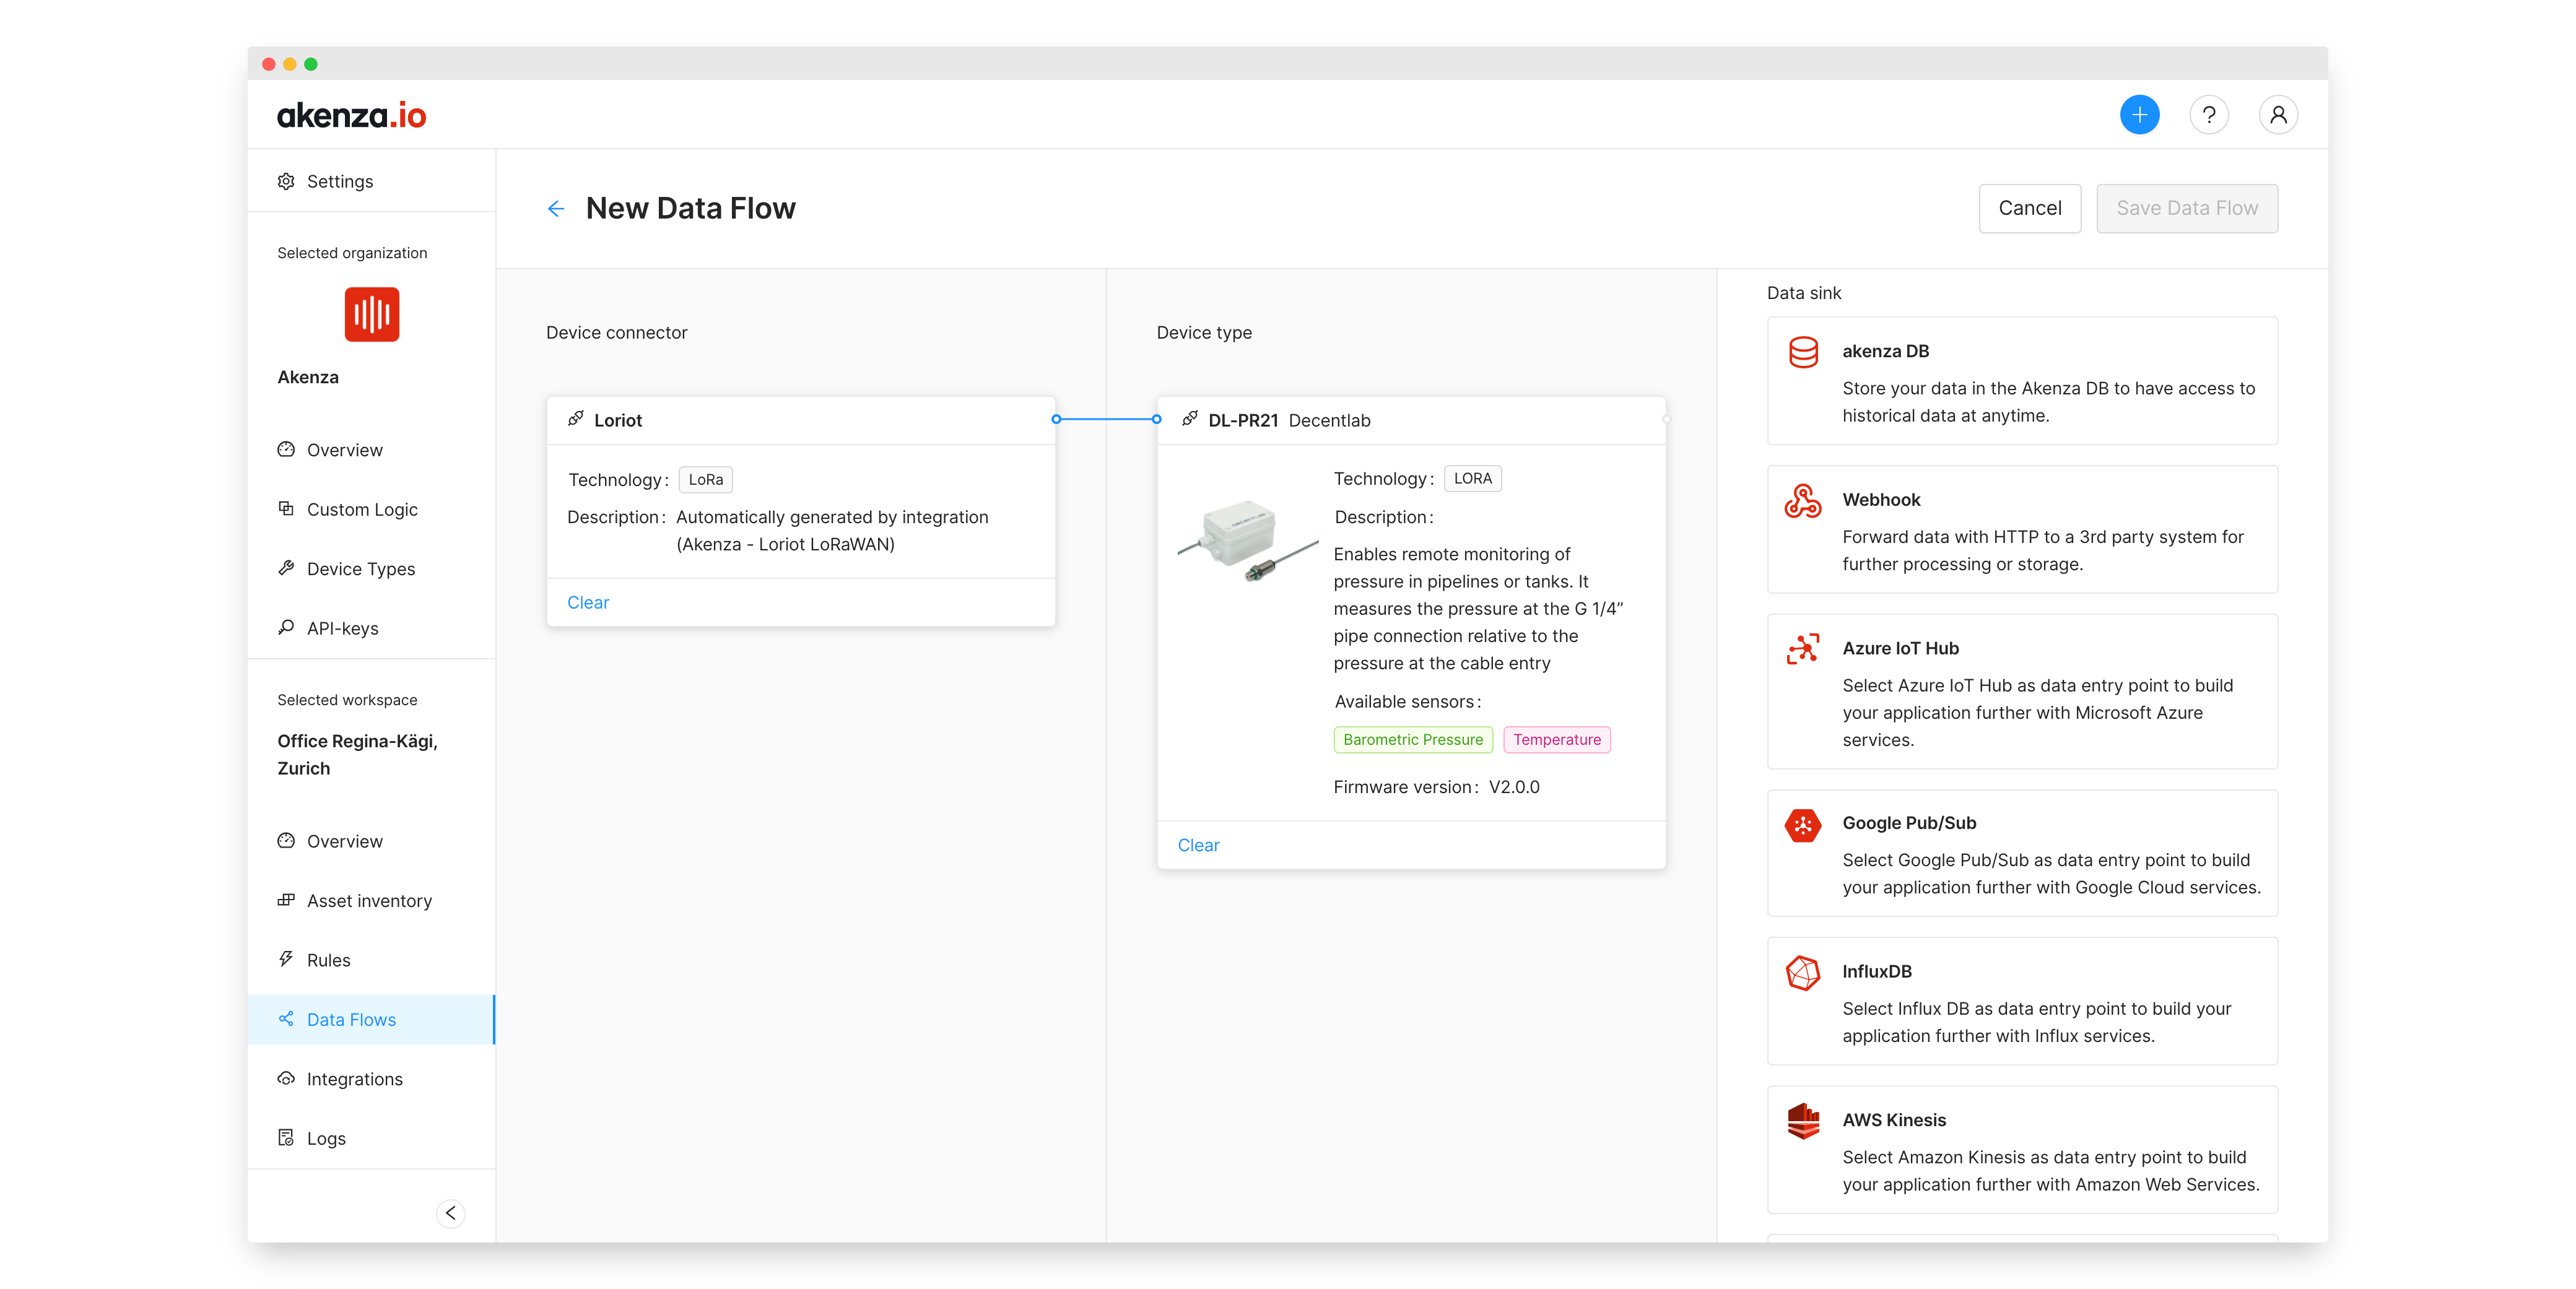Viewport: 2576px width, 1289px height.
Task: Click the LoRa technology tag on Loriot
Action: pos(705,479)
